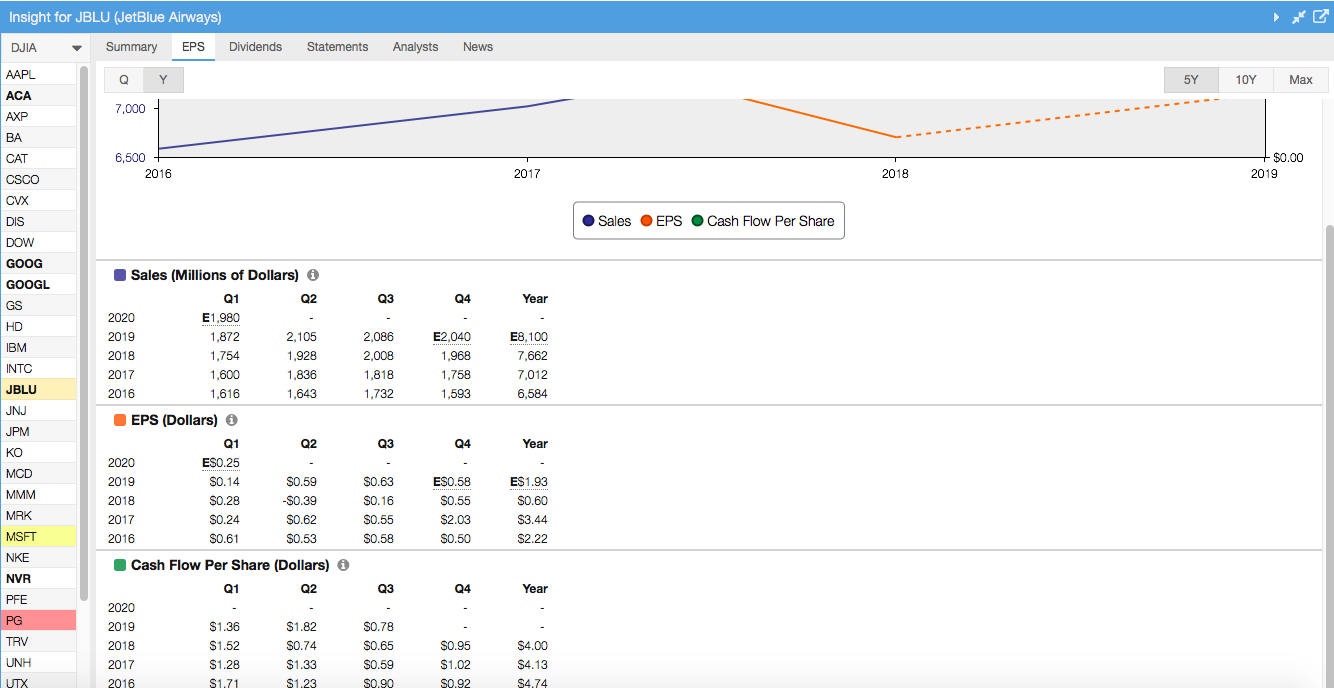This screenshot has height=688, width=1334.
Task: Click ticker list vertical scrollbar
Action: click(x=84, y=333)
